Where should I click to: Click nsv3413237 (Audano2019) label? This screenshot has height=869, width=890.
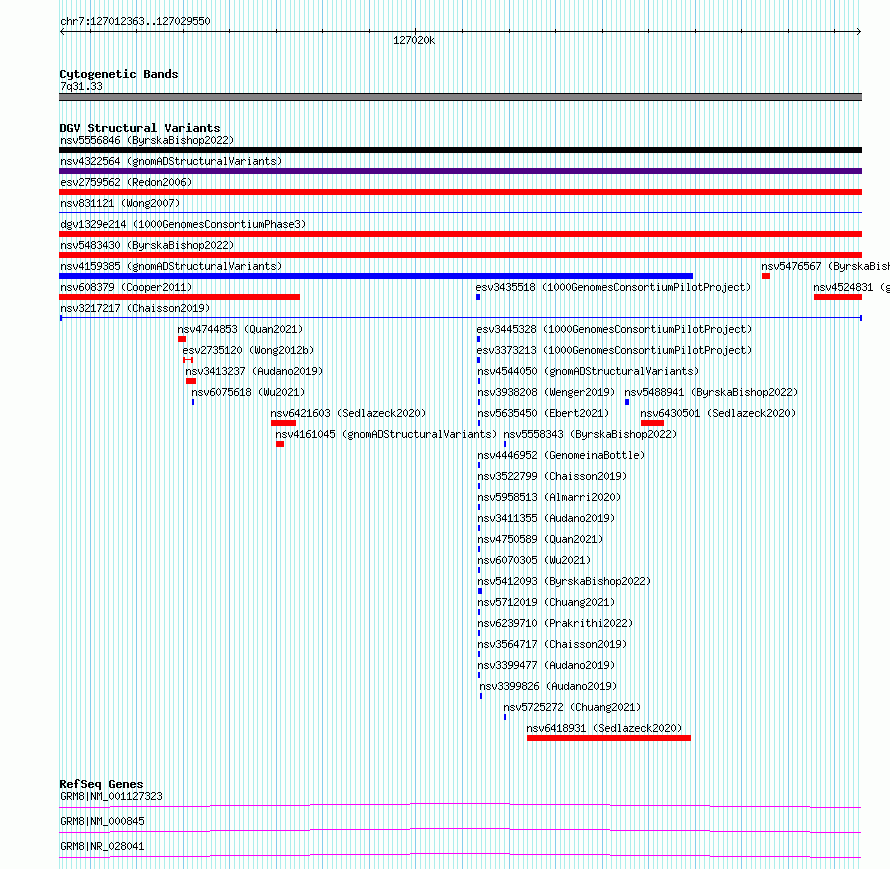point(254,371)
